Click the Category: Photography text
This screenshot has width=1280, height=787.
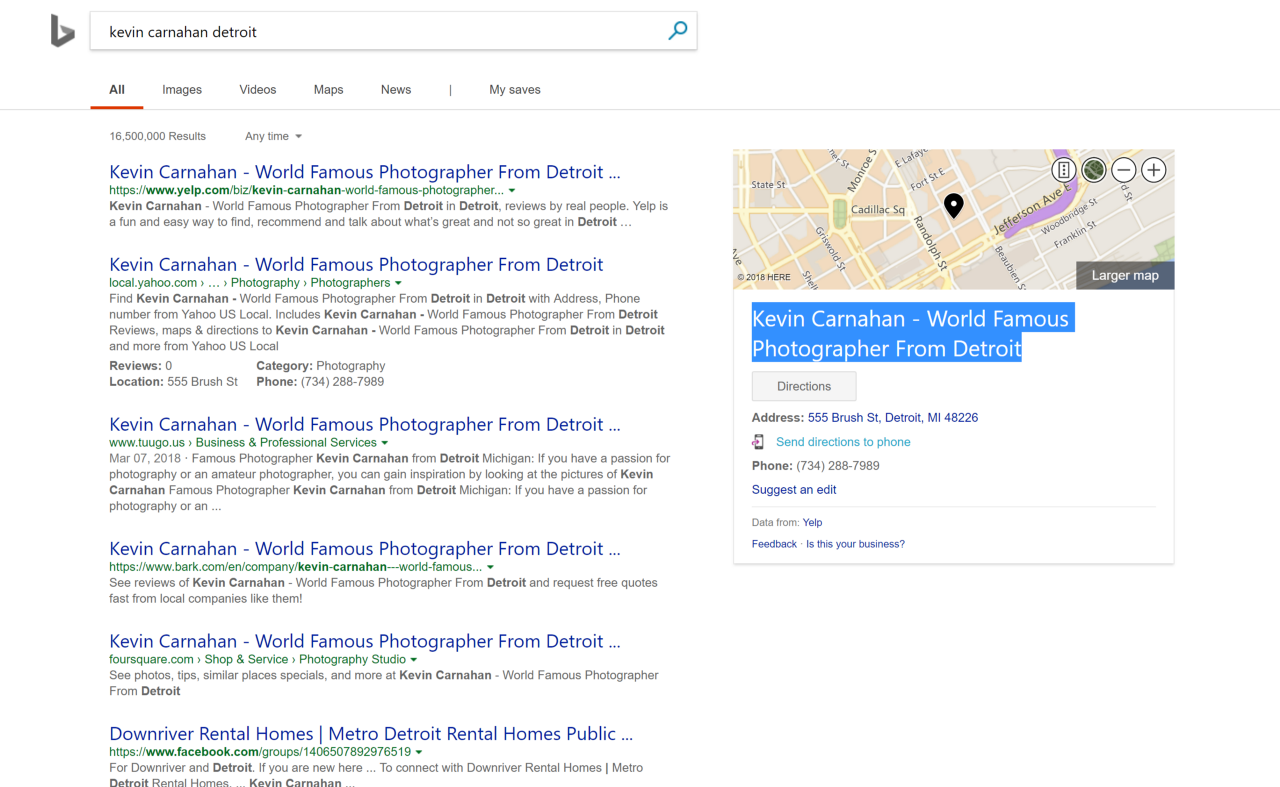point(321,366)
